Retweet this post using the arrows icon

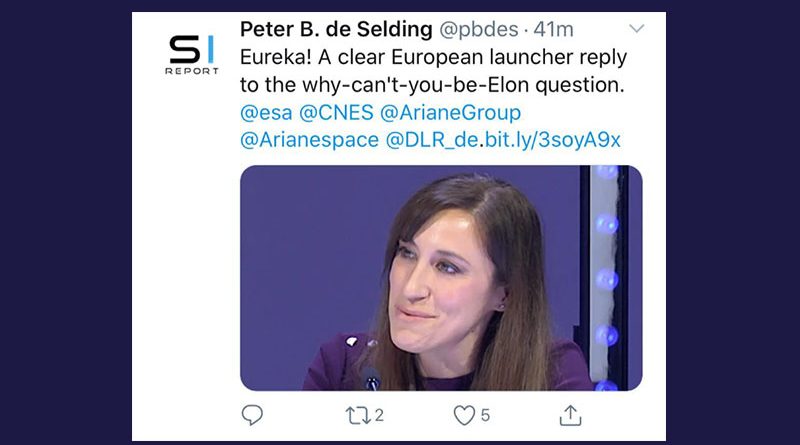pos(357,414)
